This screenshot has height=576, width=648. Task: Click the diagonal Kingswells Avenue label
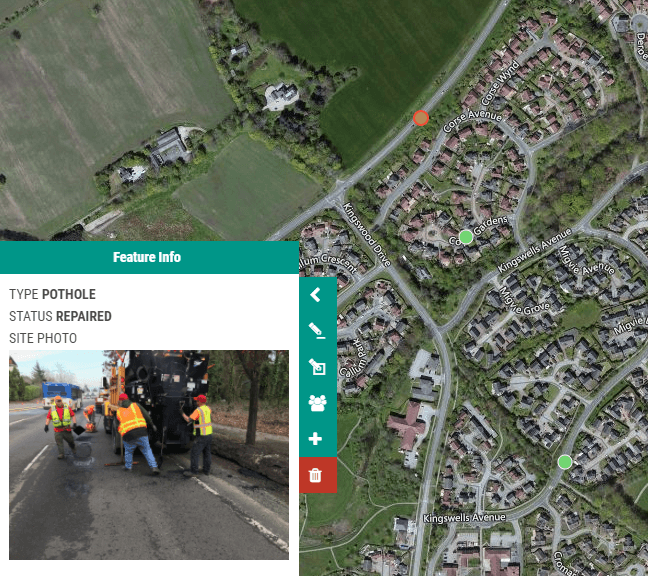pos(534,251)
